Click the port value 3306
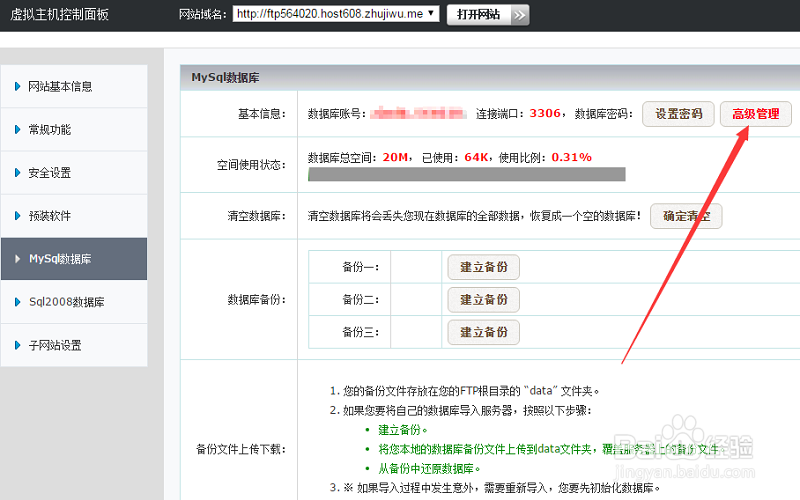 click(x=545, y=113)
